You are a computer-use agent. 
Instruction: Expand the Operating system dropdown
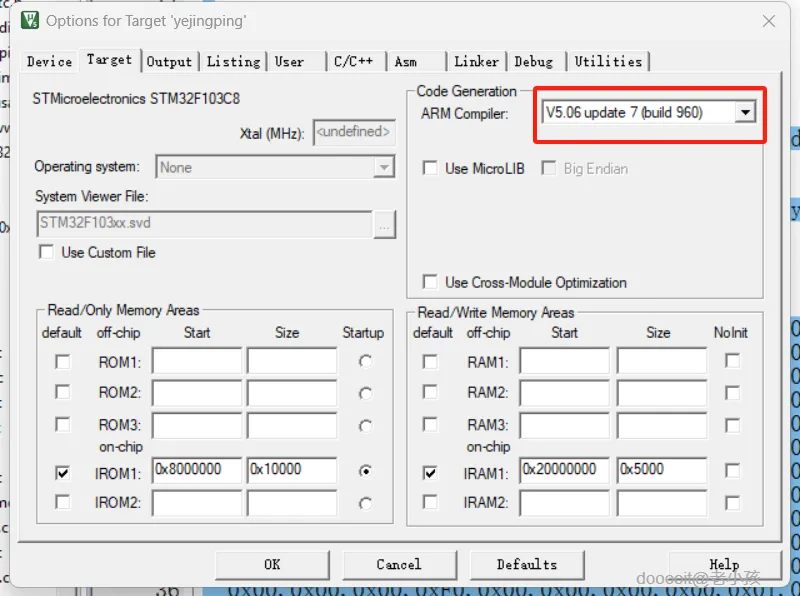[384, 167]
